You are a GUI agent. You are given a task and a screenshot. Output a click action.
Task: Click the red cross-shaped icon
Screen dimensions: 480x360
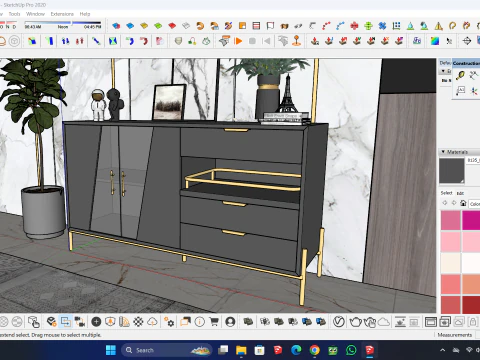354,26
